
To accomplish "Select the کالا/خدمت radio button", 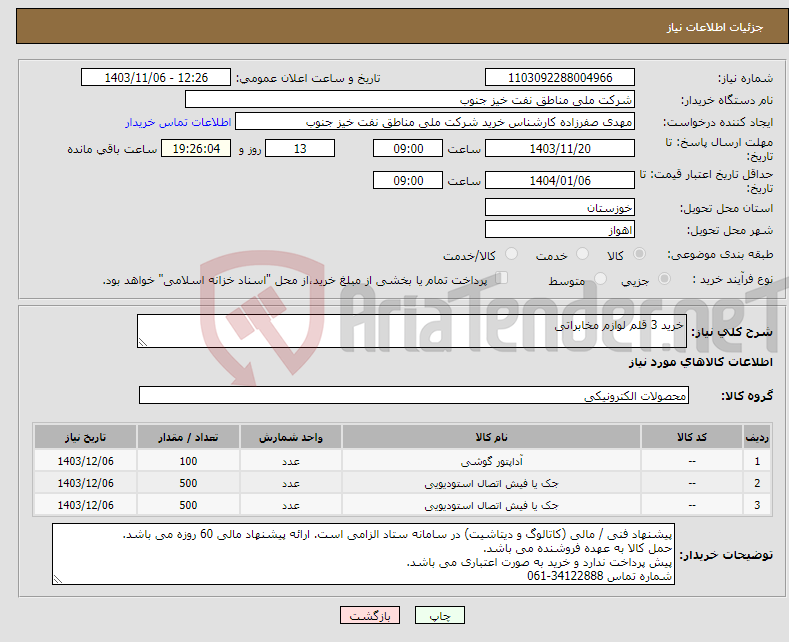I will coord(511,254).
